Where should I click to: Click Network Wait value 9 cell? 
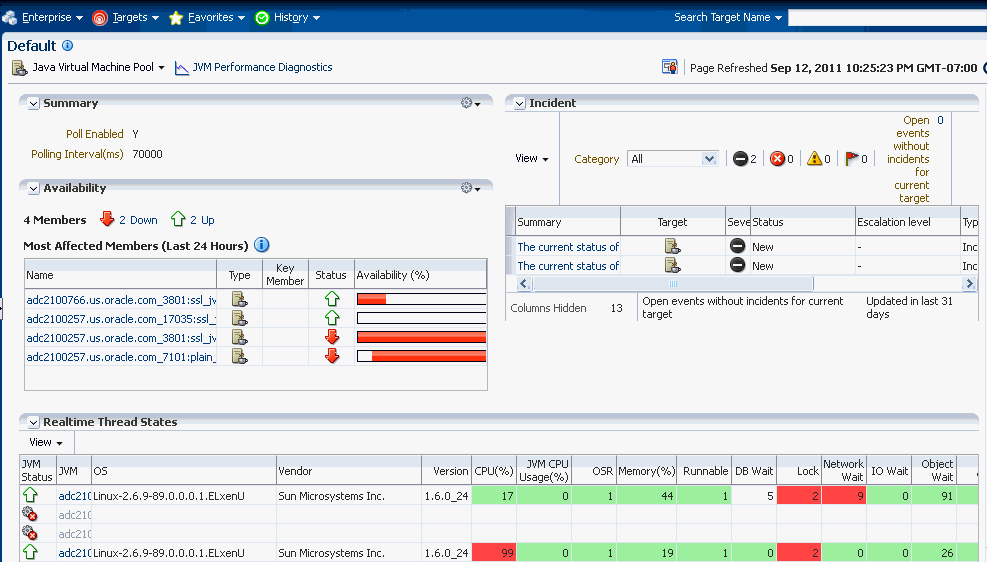pyautogui.click(x=843, y=496)
